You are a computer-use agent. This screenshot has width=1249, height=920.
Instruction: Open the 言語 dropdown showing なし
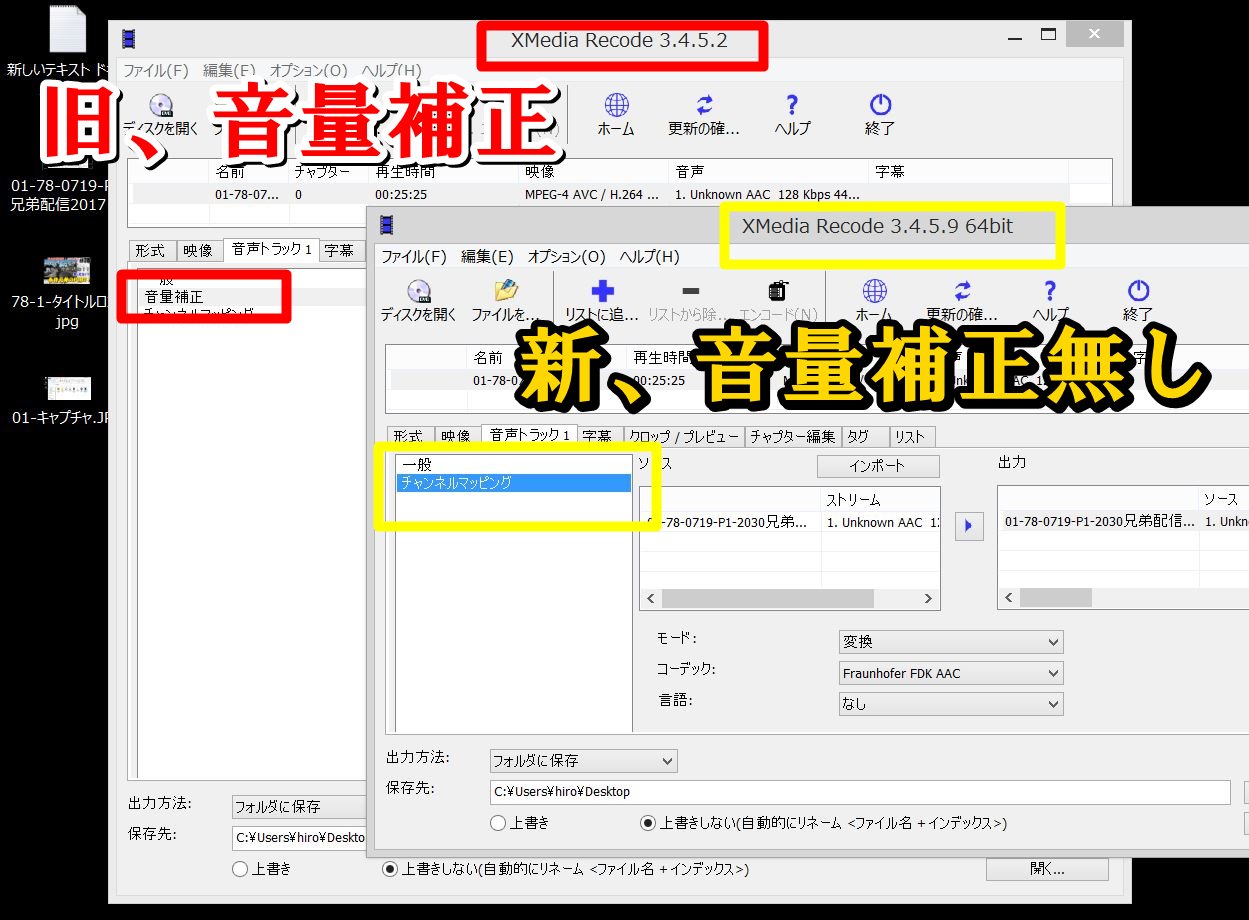[950, 704]
